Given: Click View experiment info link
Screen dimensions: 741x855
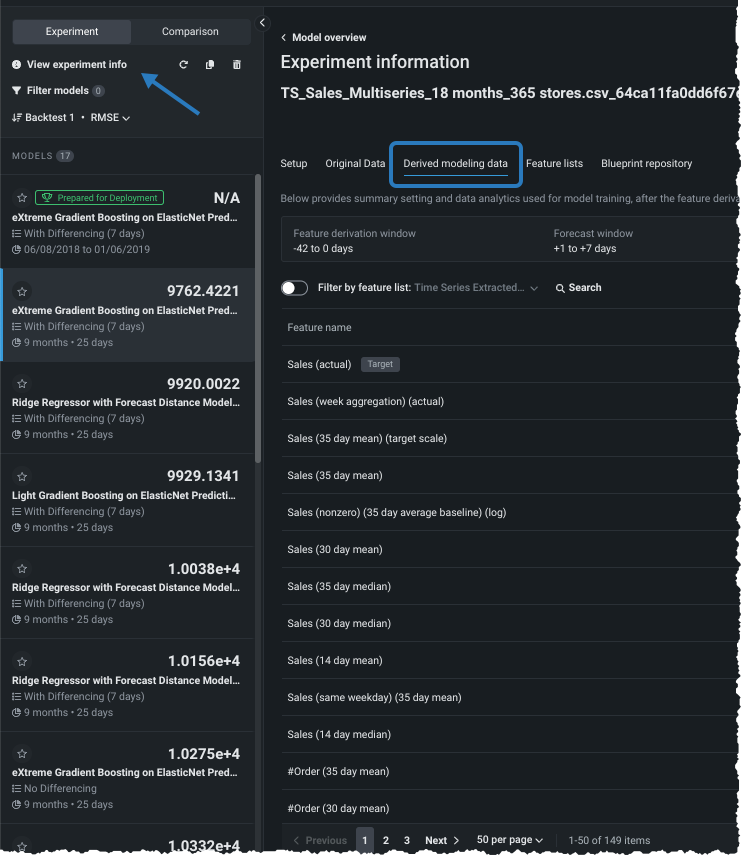Looking at the screenshot, I should [76, 65].
